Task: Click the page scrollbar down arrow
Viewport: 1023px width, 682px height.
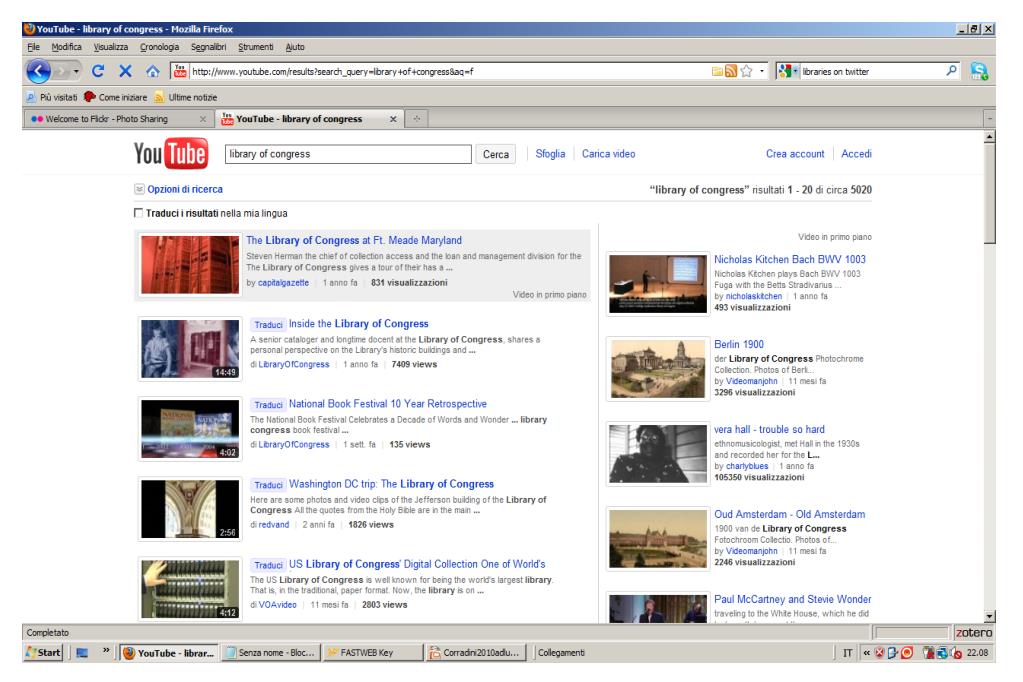Action: click(990, 616)
